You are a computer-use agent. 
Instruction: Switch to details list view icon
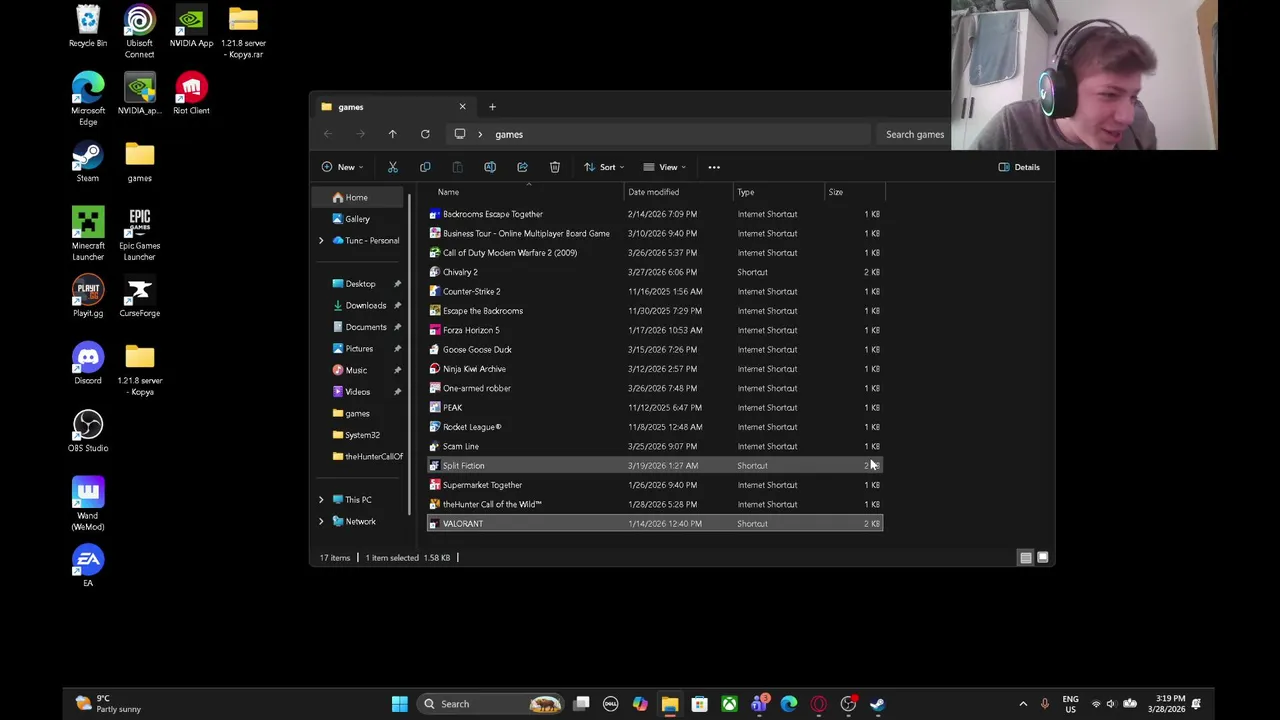1025,557
